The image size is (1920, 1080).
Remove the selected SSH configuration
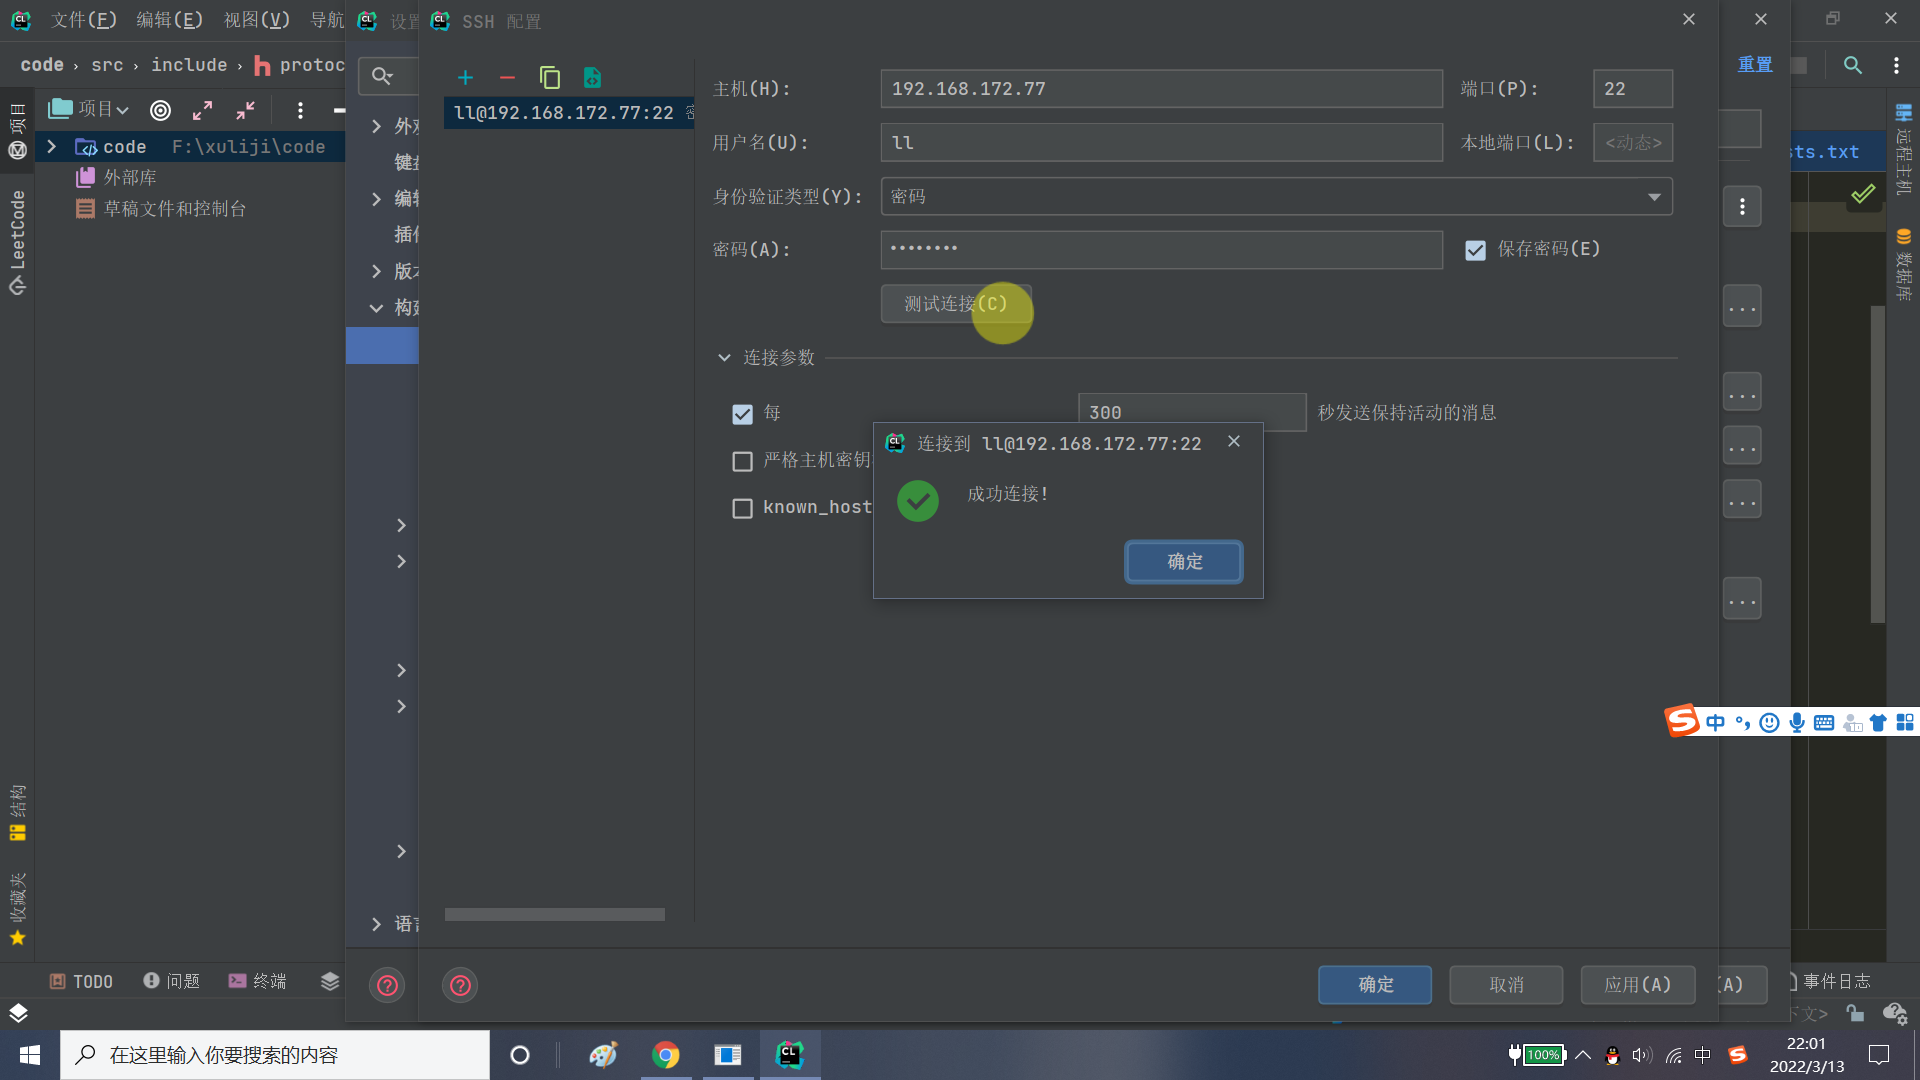click(x=508, y=77)
